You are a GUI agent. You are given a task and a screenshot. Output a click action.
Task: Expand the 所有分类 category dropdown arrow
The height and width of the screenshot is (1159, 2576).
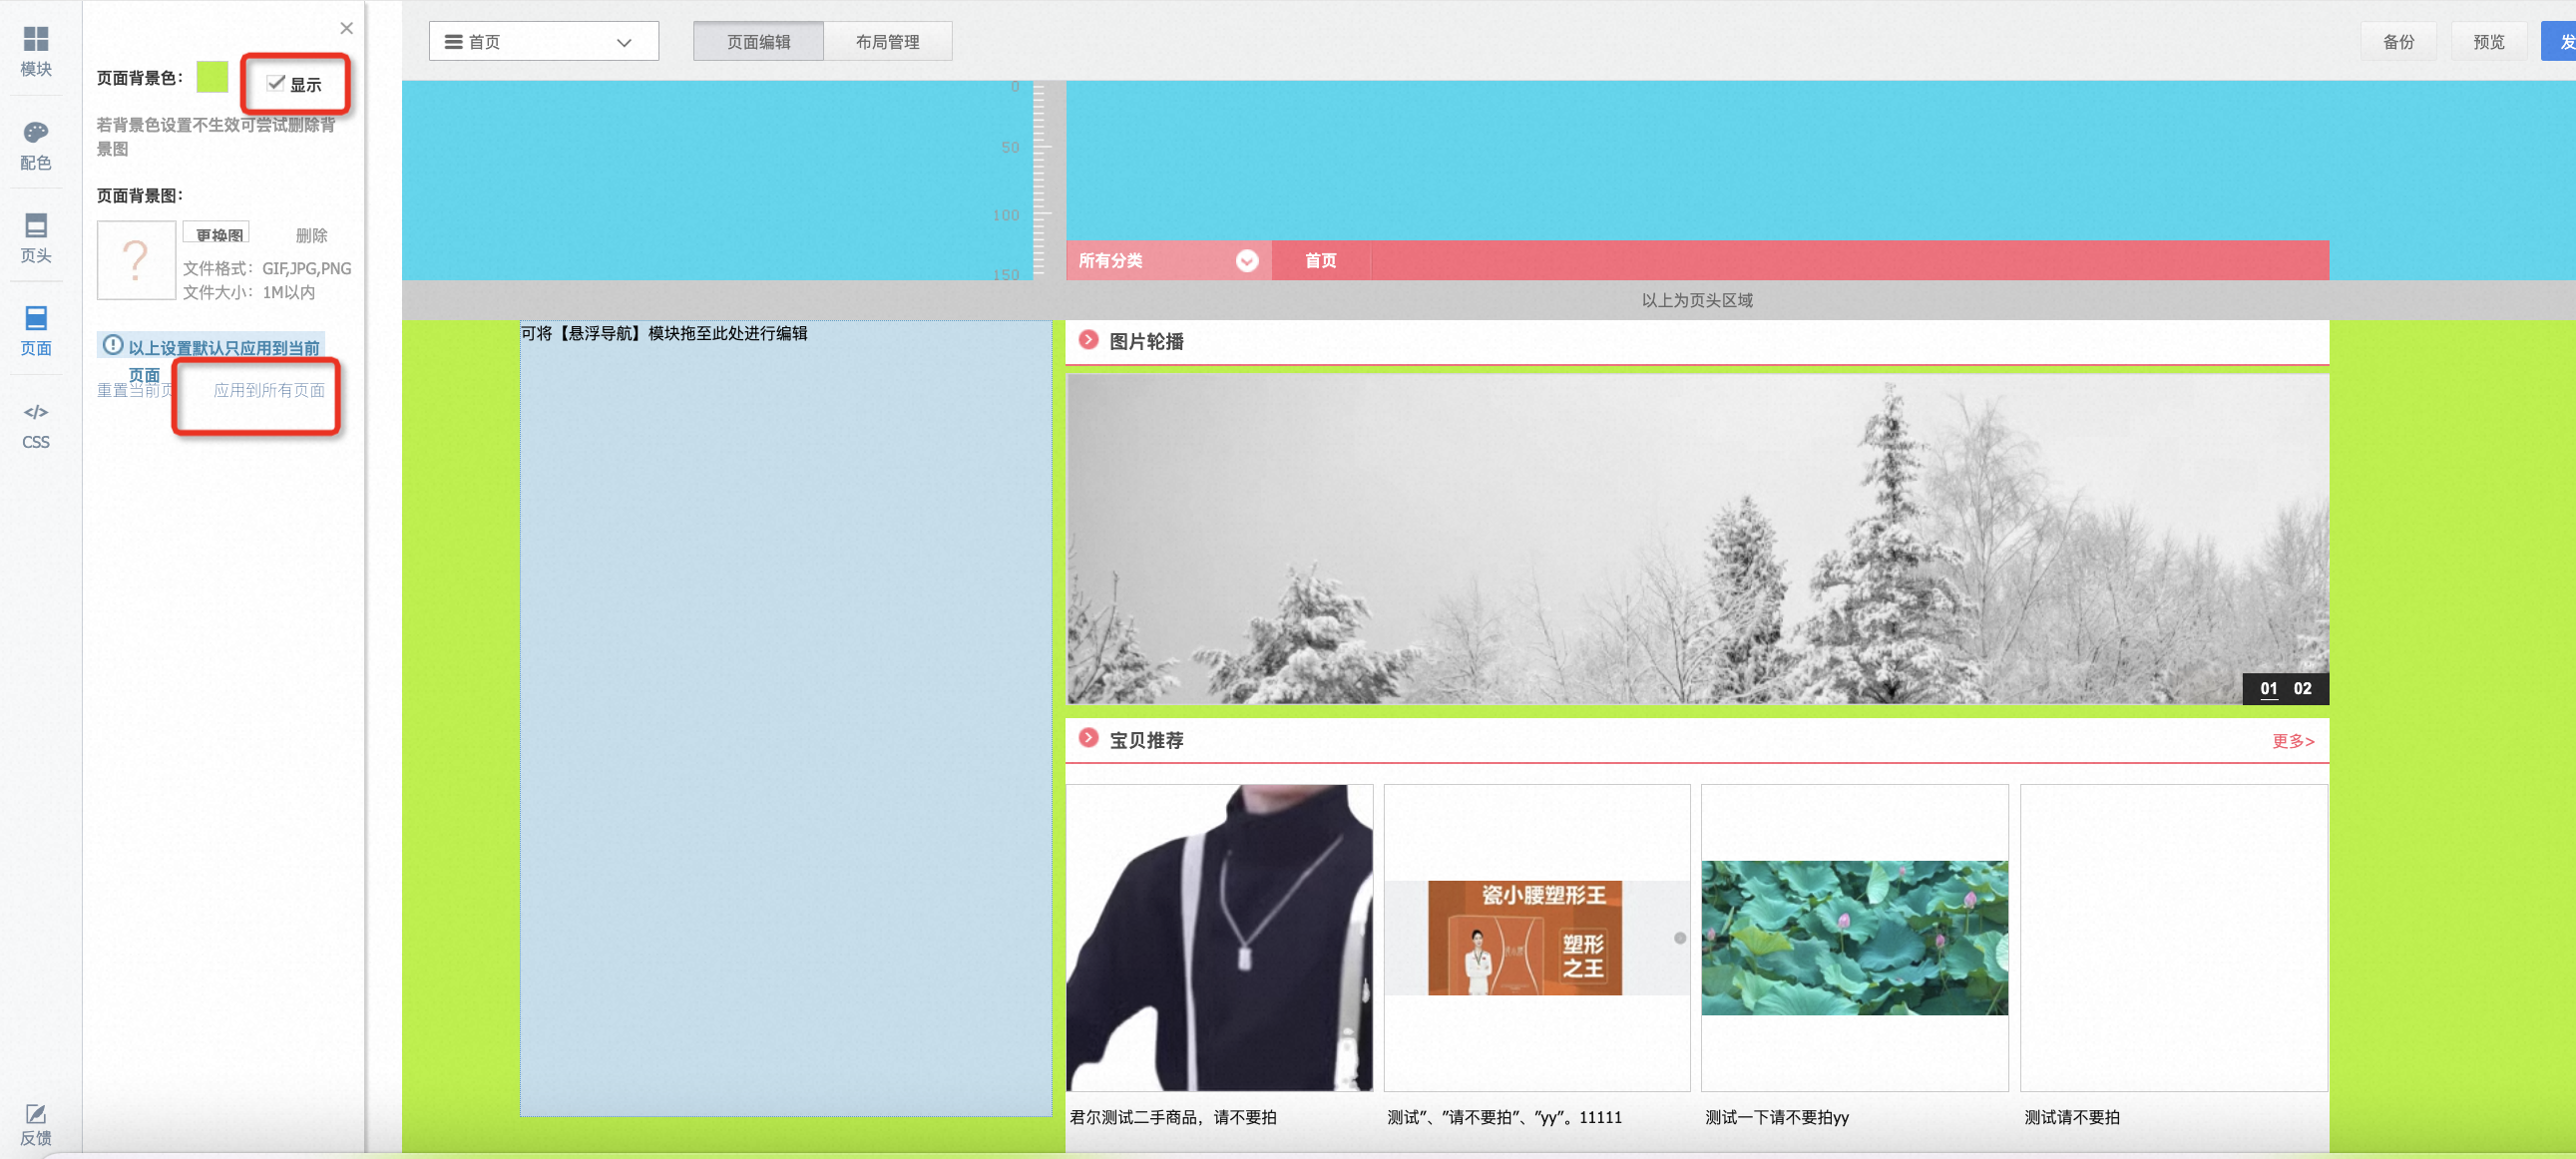tap(1246, 260)
